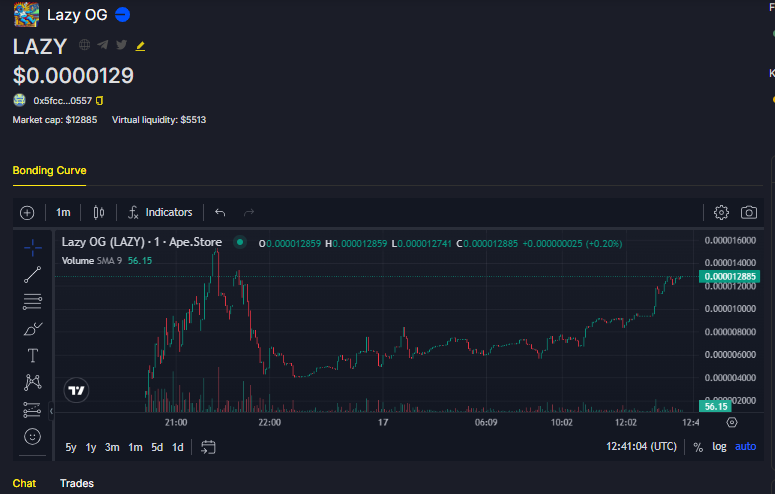Toggle the green market status dot

pos(240,242)
